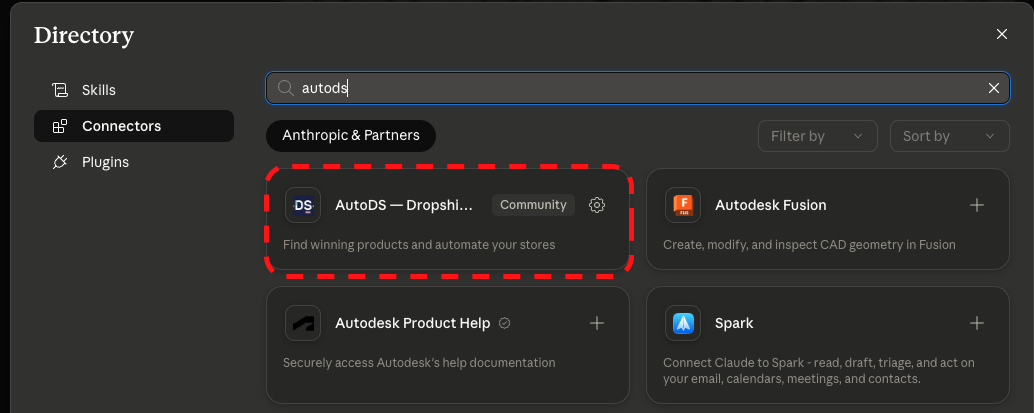Click 'Create, modify, and inspect CAD geometry' text
1034x413 pixels.
809,245
